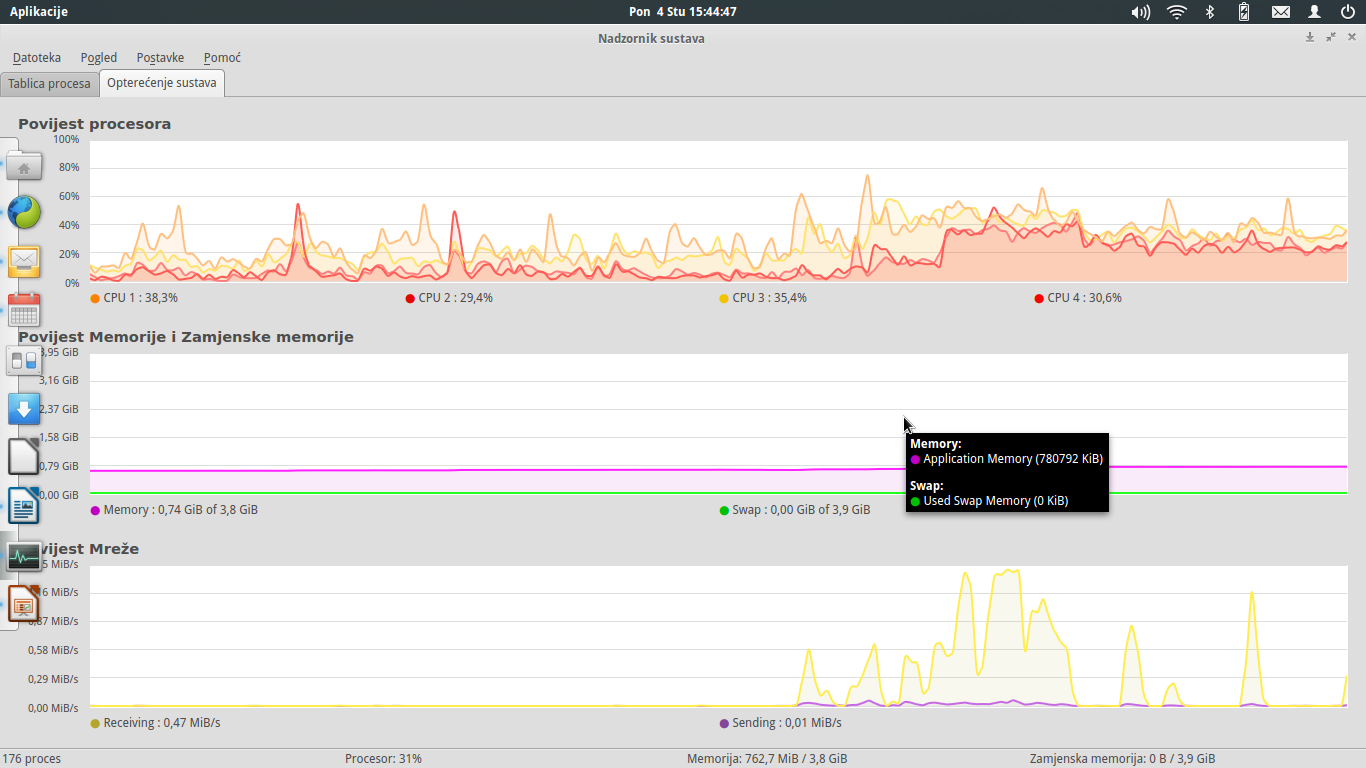Click the CPU 1 orange color swatch
This screenshot has width=1366, height=768.
pyautogui.click(x=95, y=298)
